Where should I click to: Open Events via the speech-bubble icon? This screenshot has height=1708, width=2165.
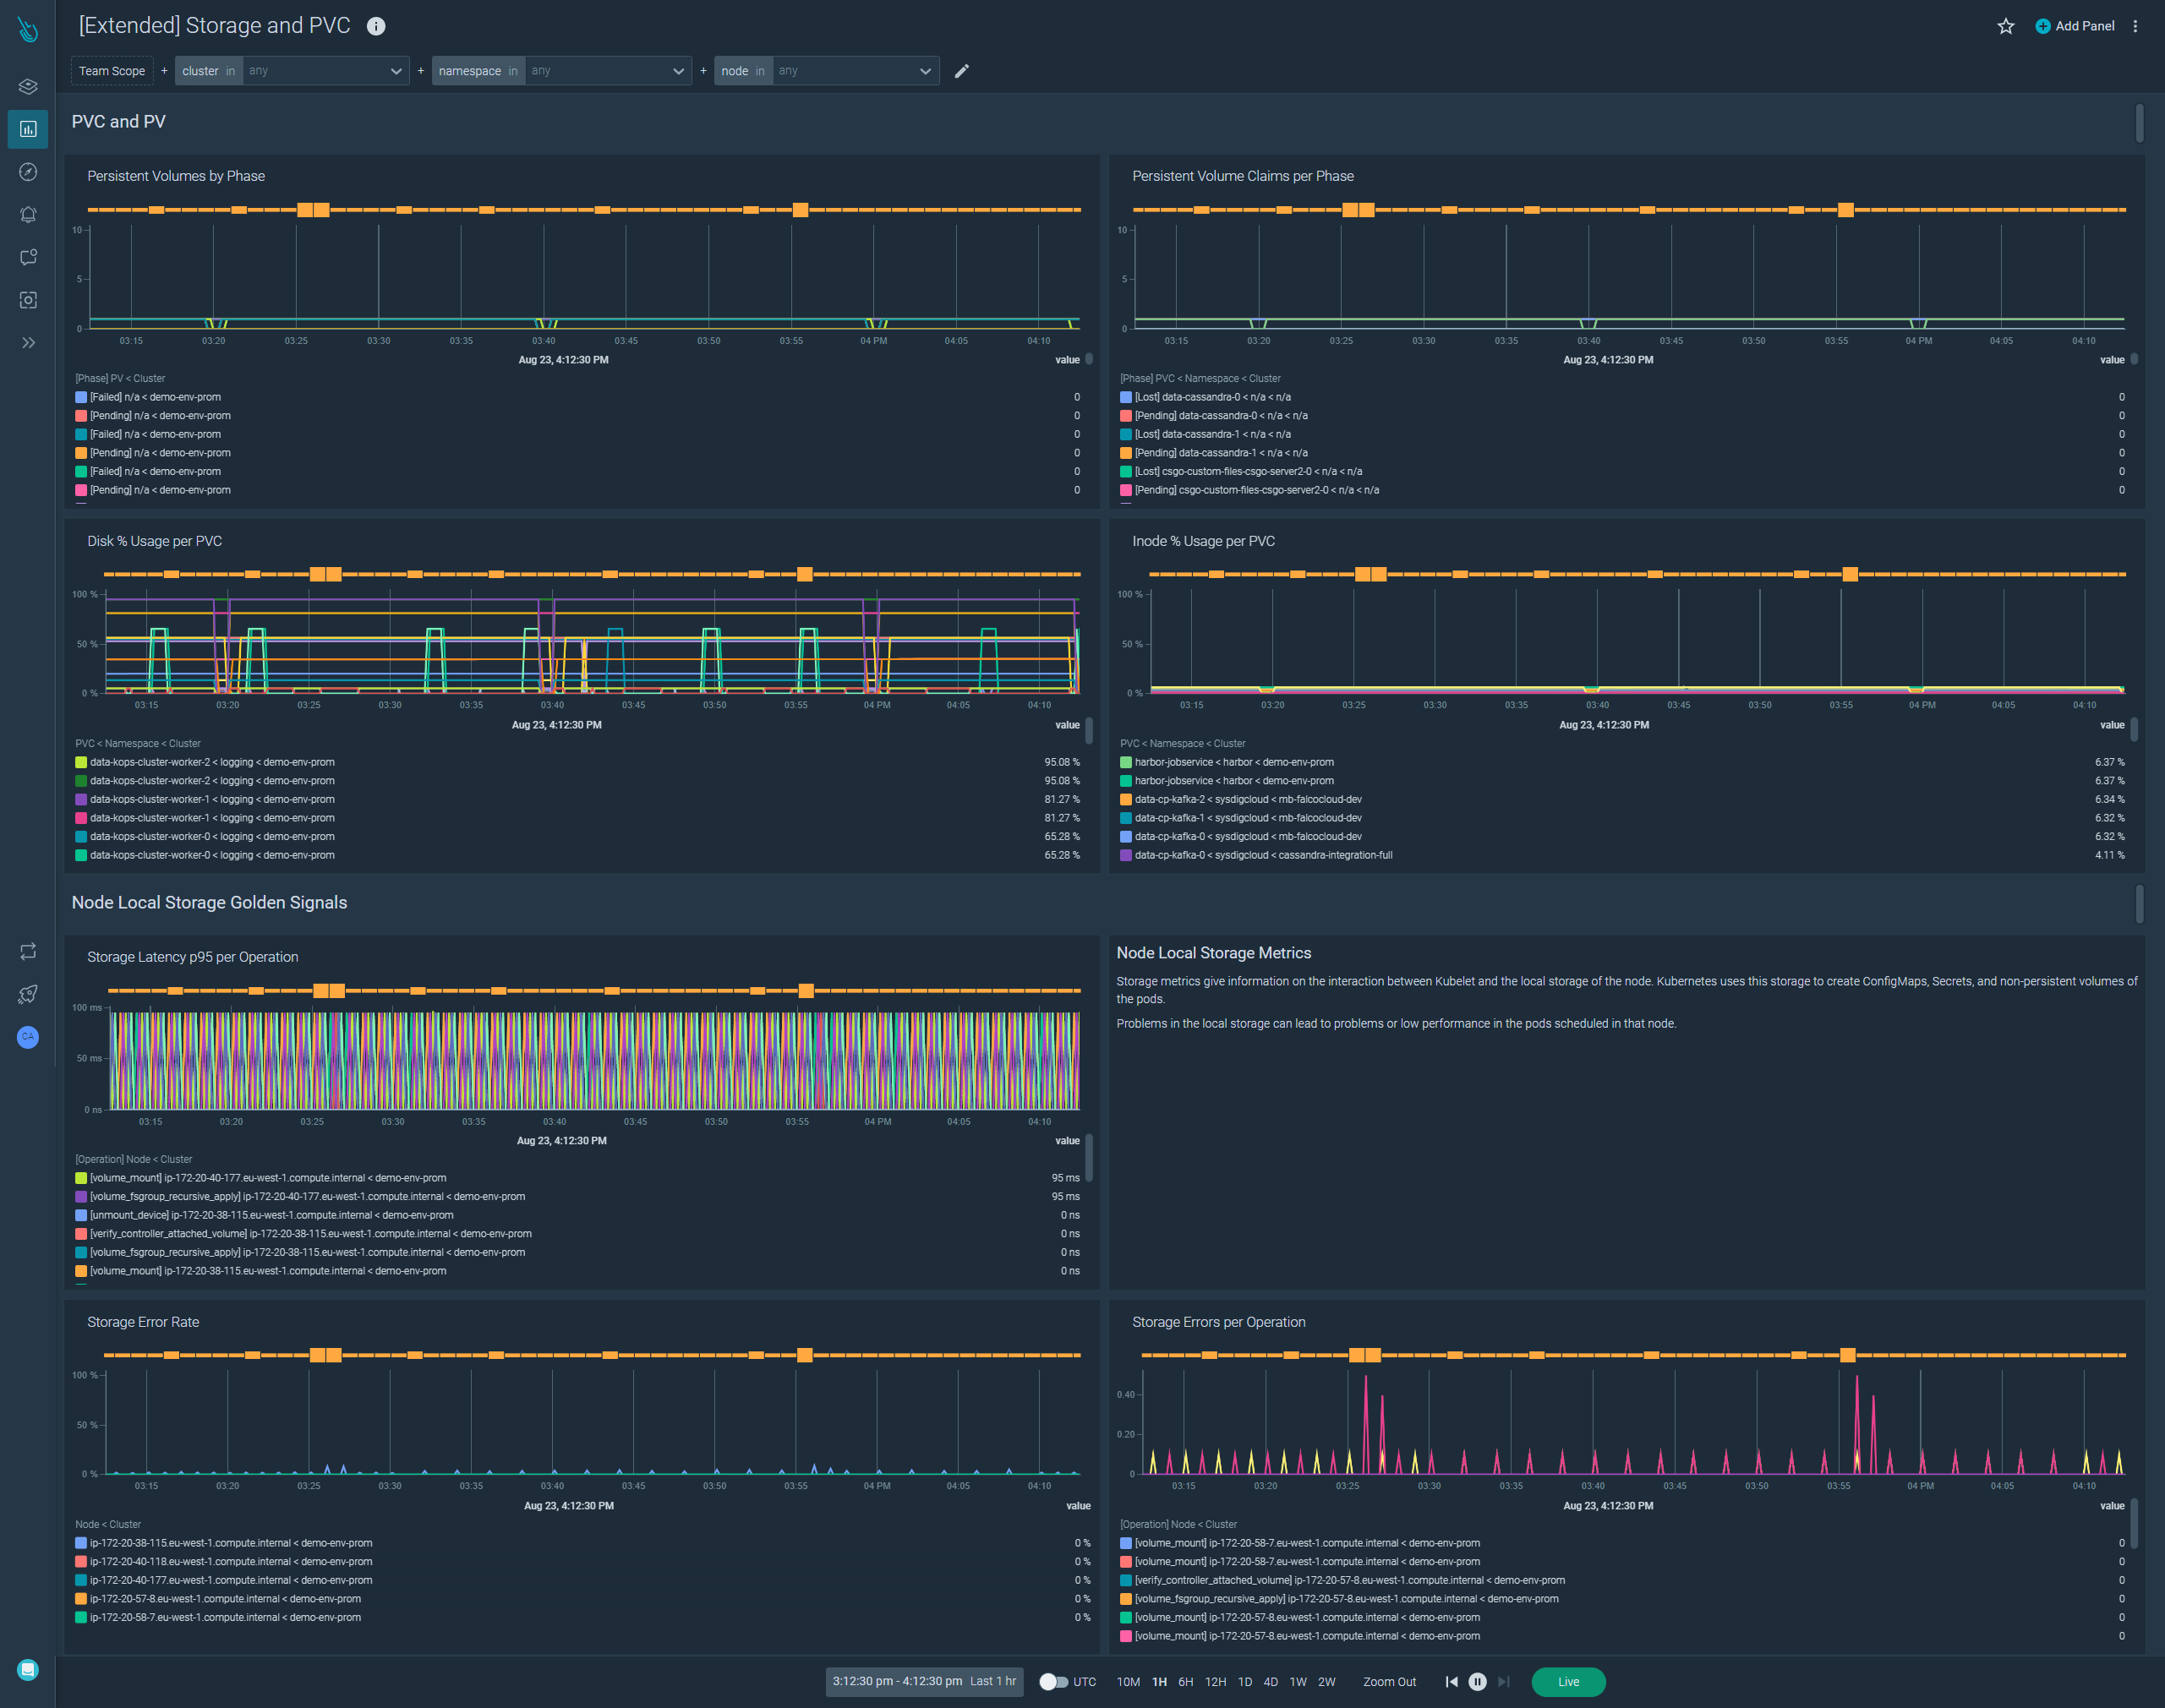click(x=27, y=257)
